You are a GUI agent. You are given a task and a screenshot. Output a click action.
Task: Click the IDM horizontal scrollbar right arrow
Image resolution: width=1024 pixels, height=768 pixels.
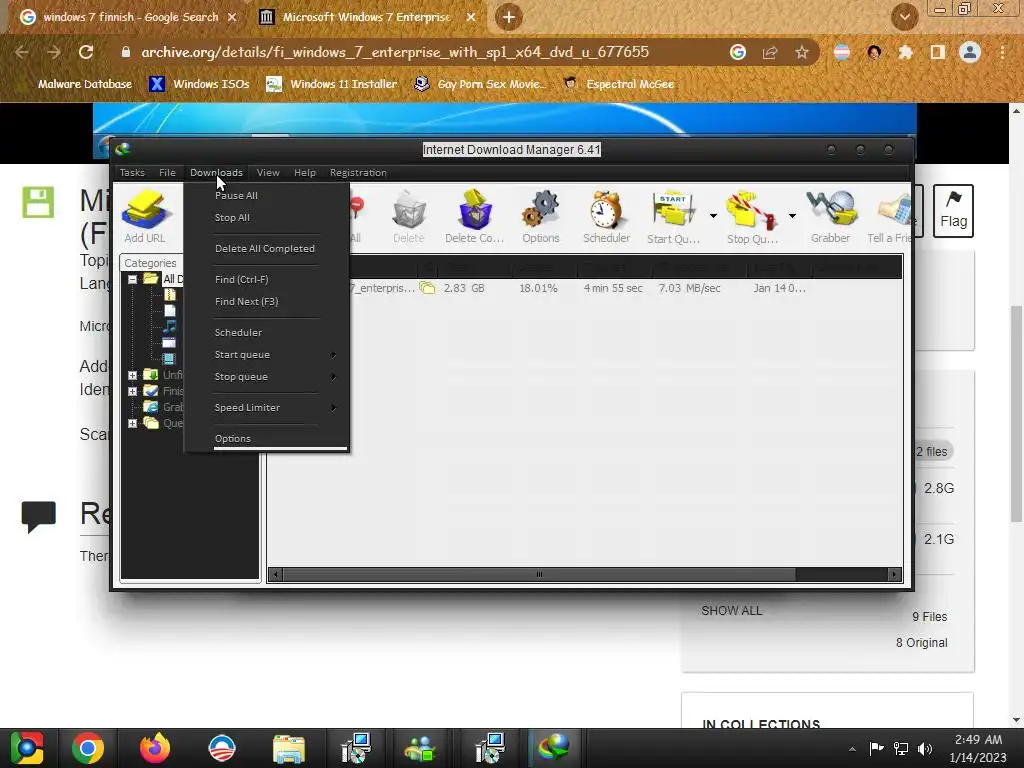coord(894,575)
